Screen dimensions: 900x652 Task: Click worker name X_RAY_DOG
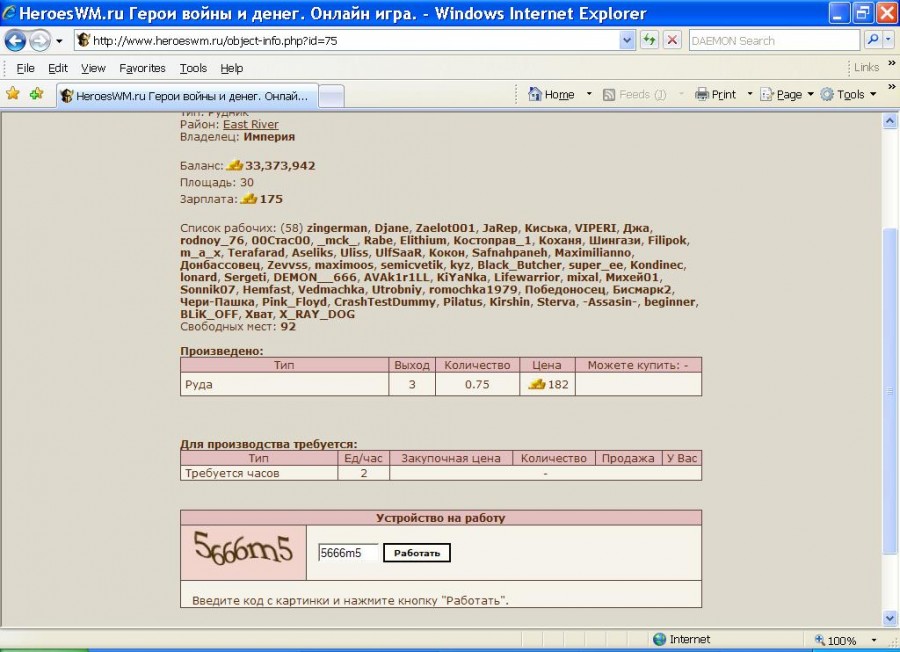317,315
